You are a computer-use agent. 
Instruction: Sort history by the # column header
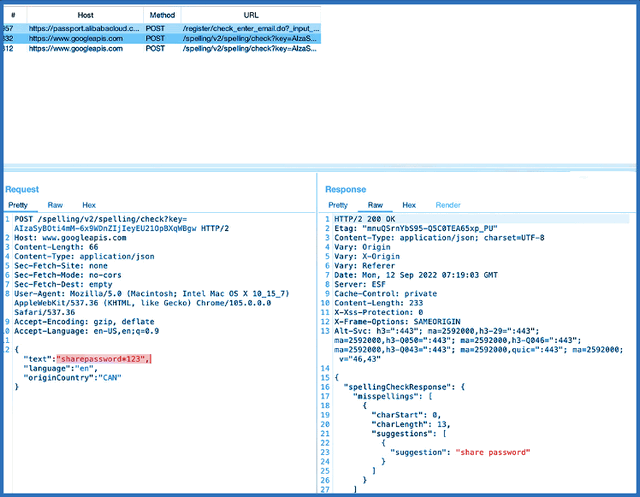(x=13, y=15)
